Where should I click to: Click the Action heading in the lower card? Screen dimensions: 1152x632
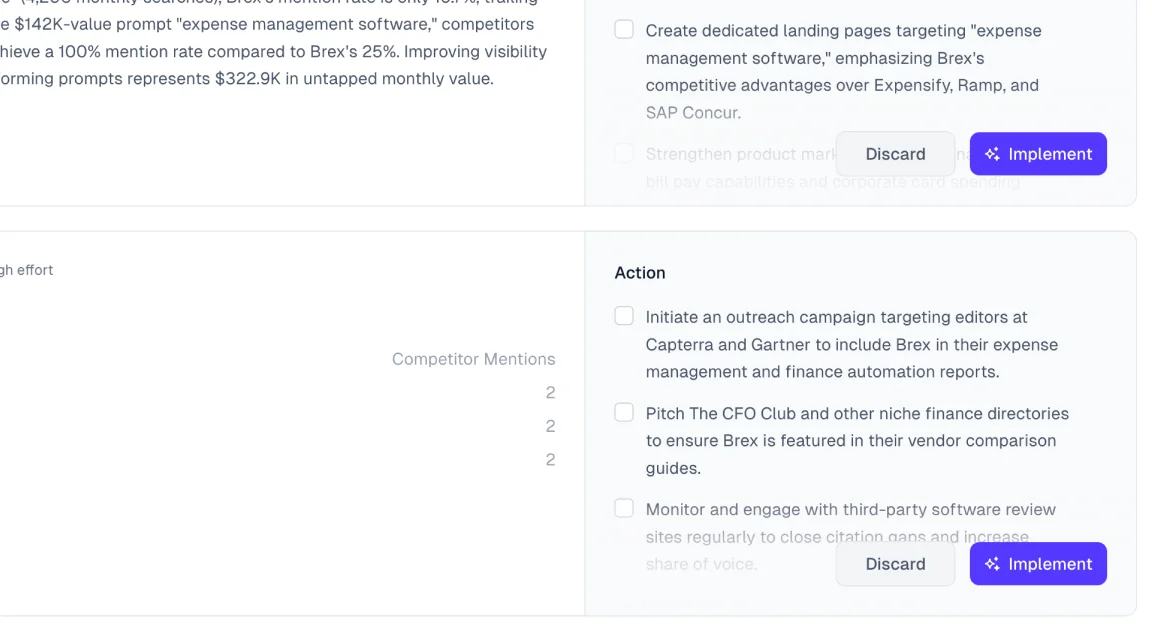pos(640,273)
